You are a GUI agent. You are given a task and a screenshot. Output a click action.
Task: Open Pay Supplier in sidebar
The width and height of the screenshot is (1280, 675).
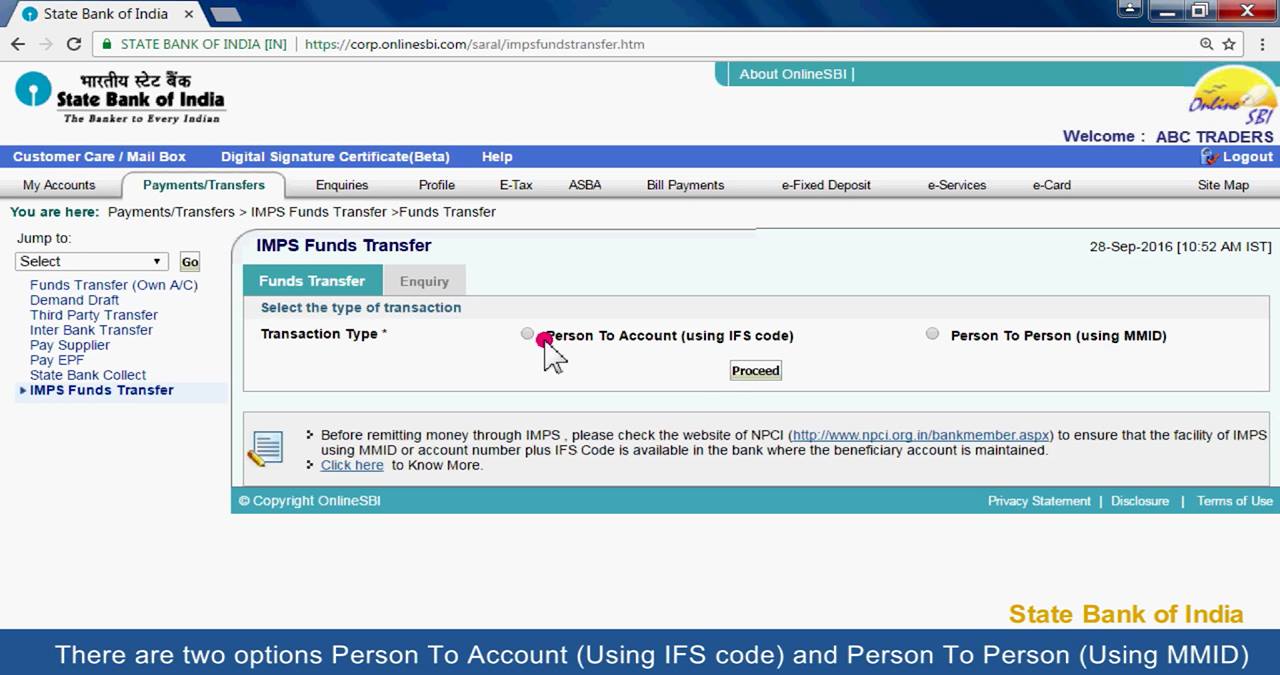(x=70, y=345)
